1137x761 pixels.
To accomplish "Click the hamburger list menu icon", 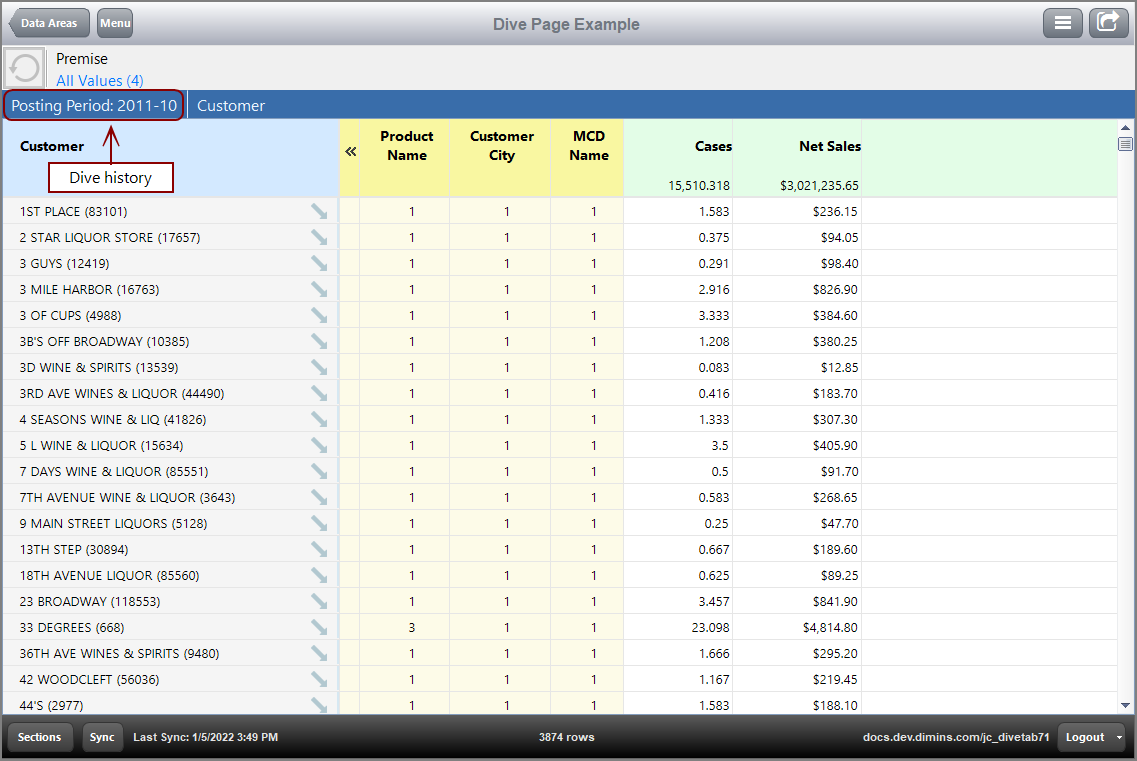I will coord(1062,23).
